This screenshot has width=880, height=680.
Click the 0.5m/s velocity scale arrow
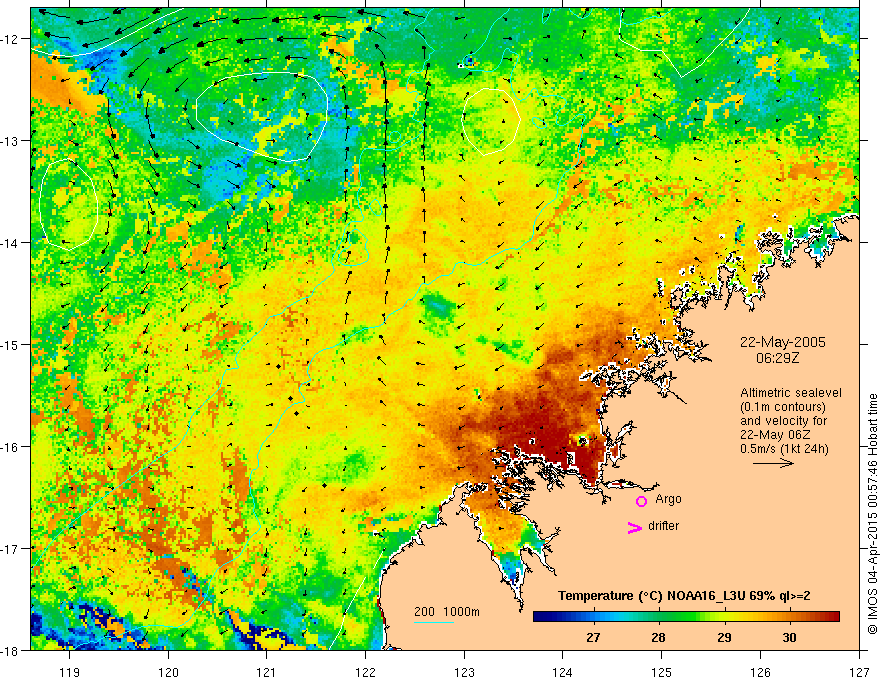click(x=773, y=463)
